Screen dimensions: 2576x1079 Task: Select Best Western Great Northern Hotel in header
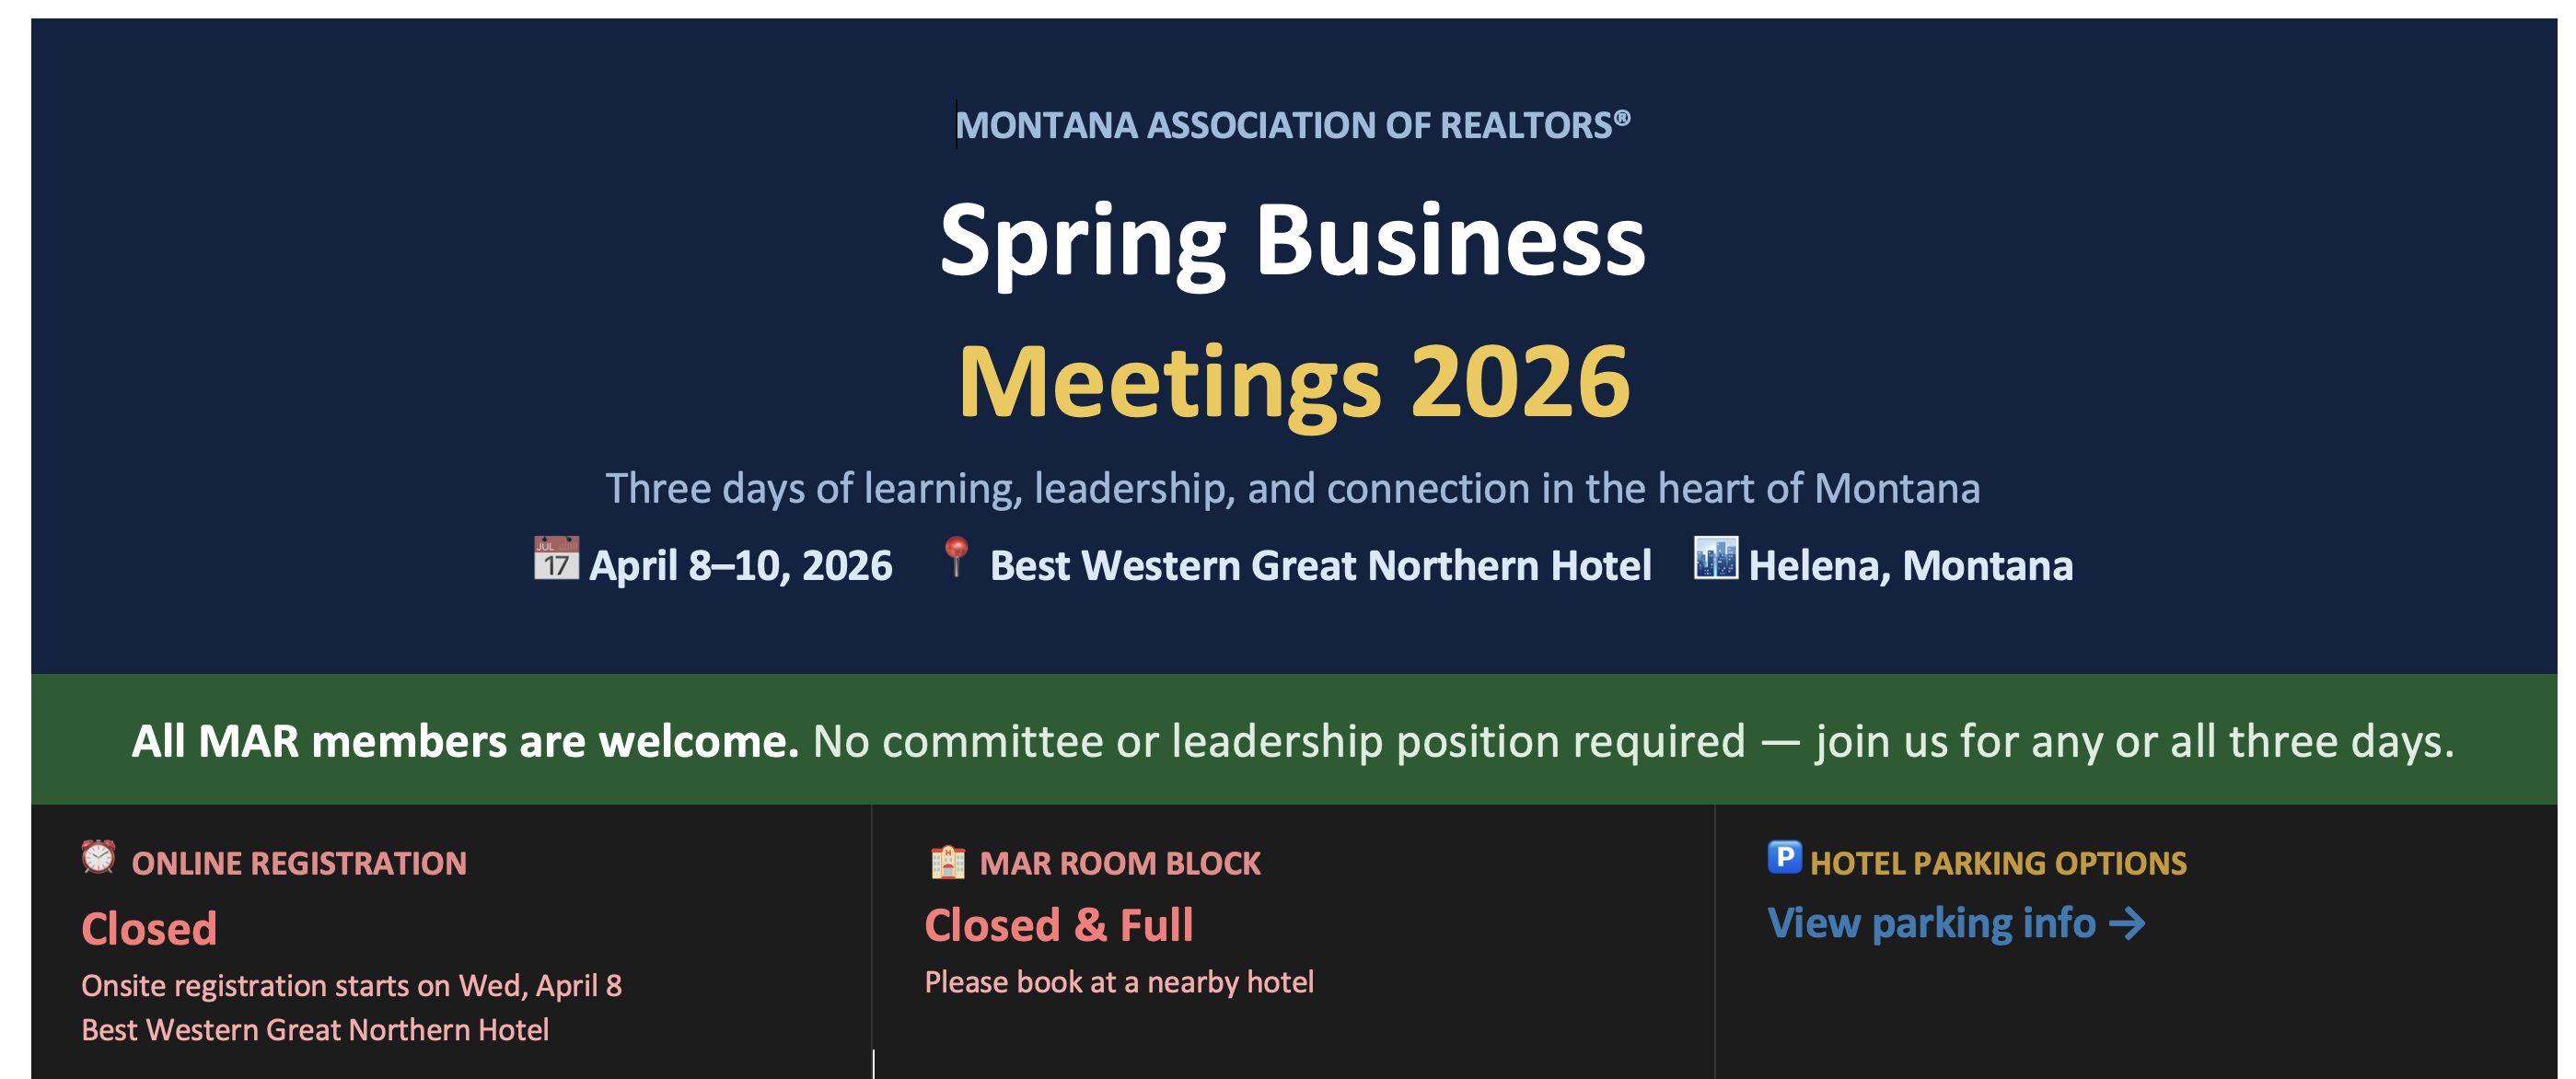(1320, 566)
